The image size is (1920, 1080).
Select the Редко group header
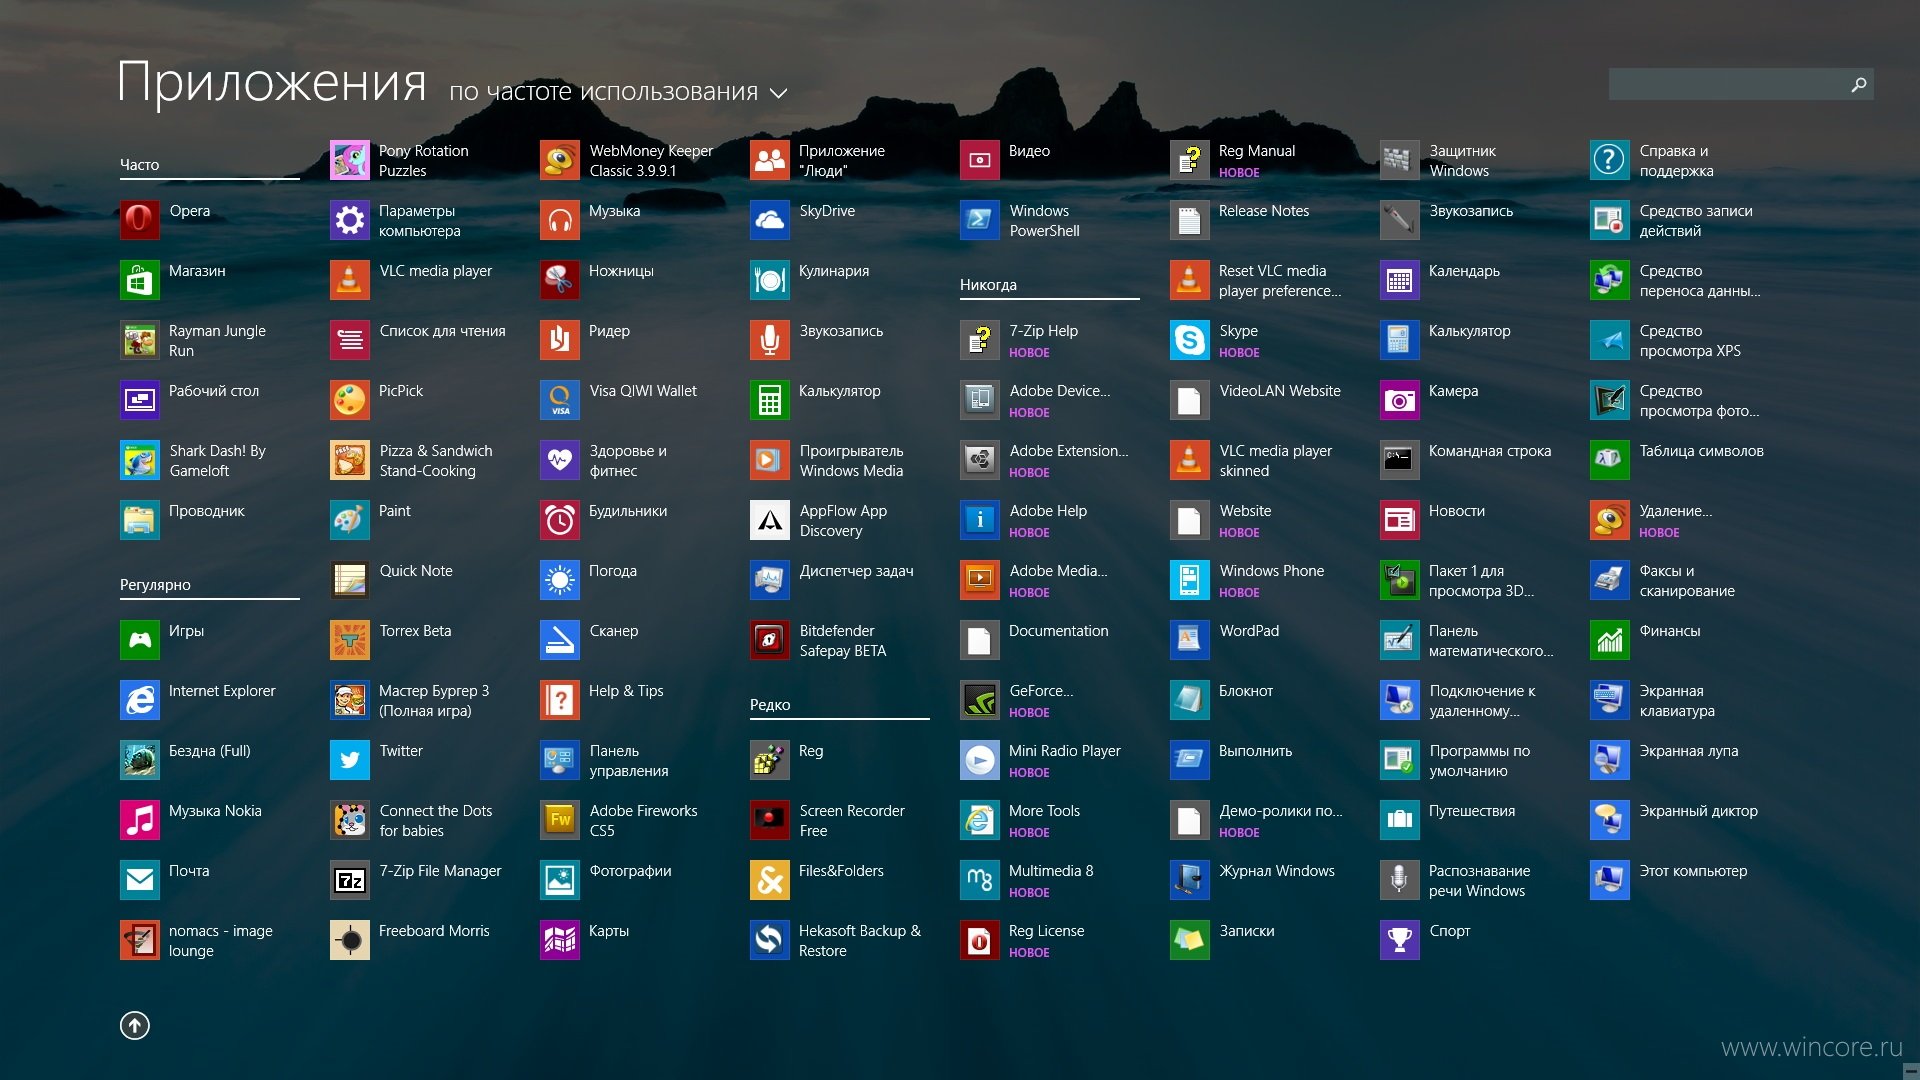click(x=770, y=705)
